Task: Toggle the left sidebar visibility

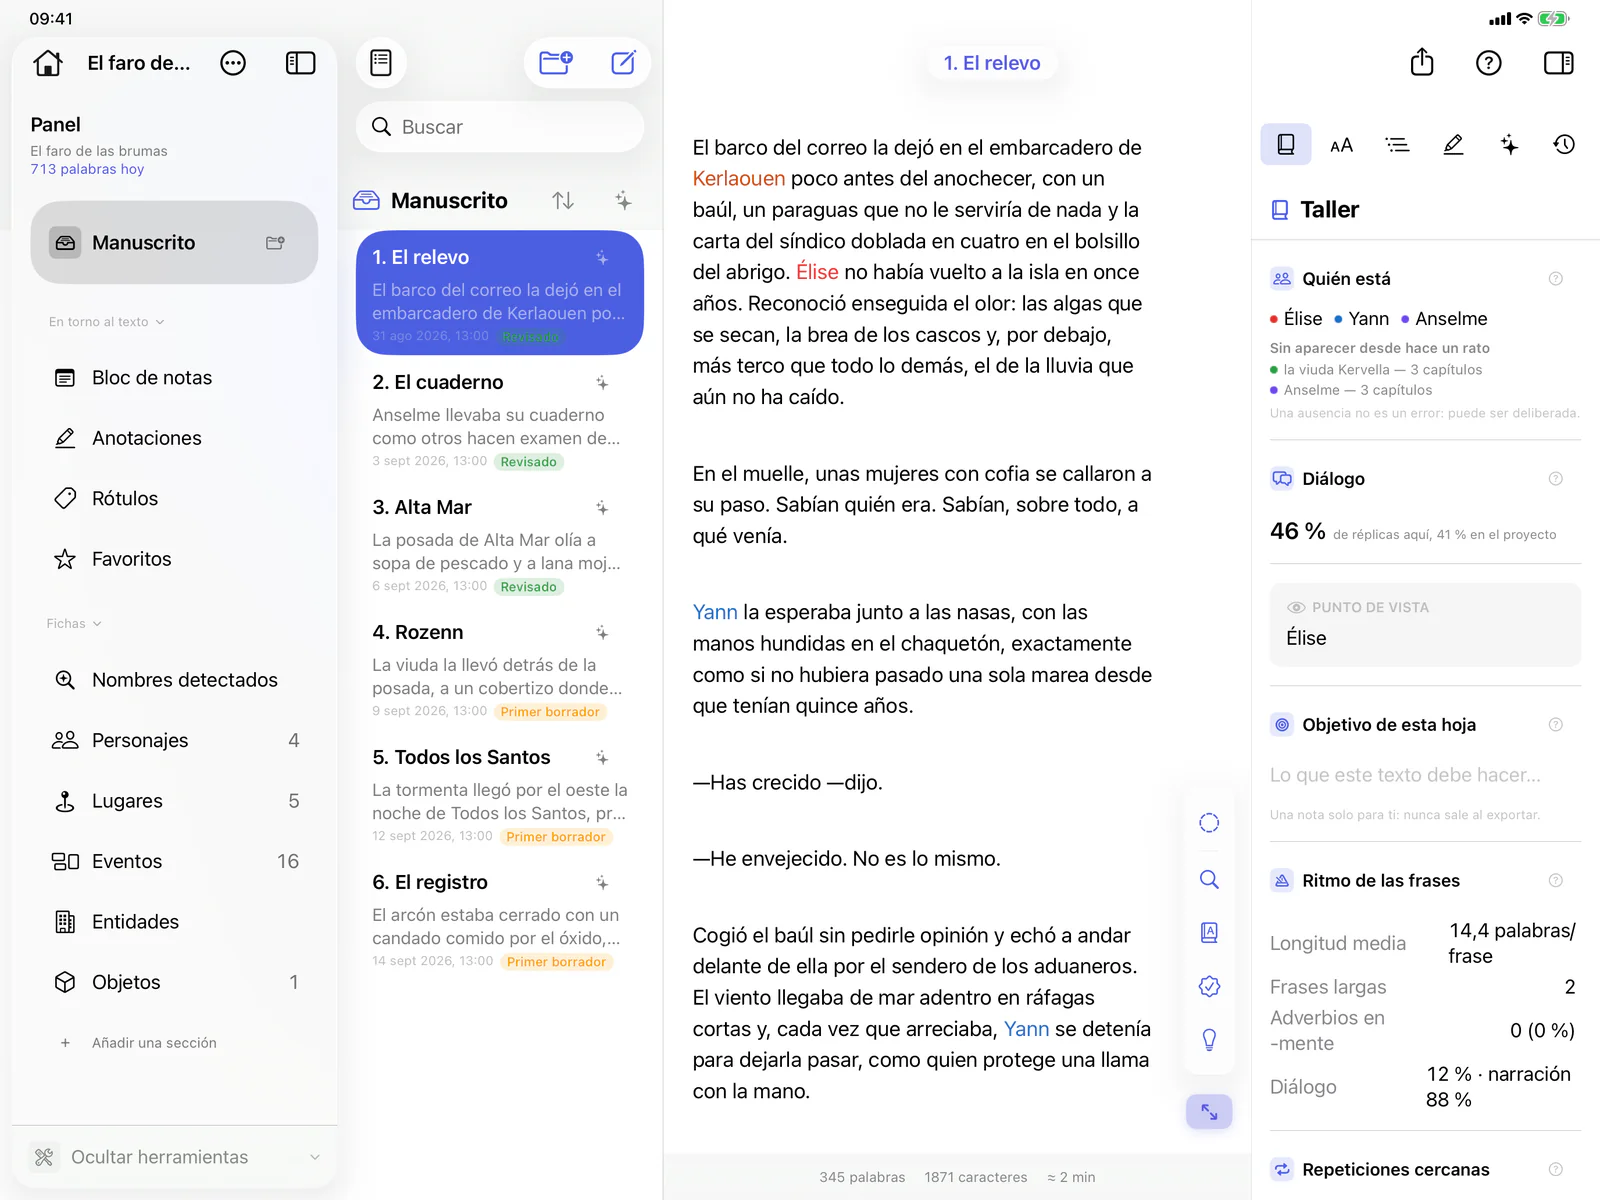Action: pyautogui.click(x=300, y=63)
